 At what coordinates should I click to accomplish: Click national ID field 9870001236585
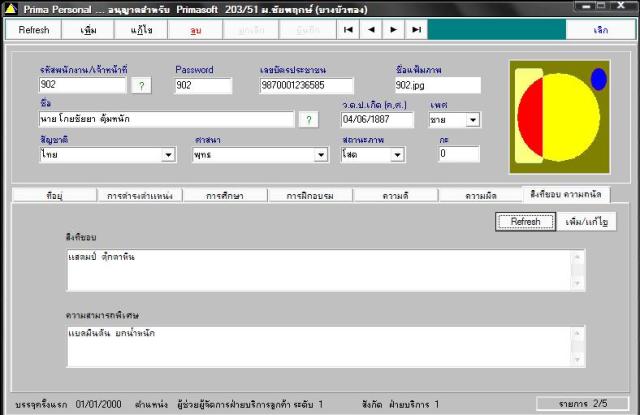307,85
